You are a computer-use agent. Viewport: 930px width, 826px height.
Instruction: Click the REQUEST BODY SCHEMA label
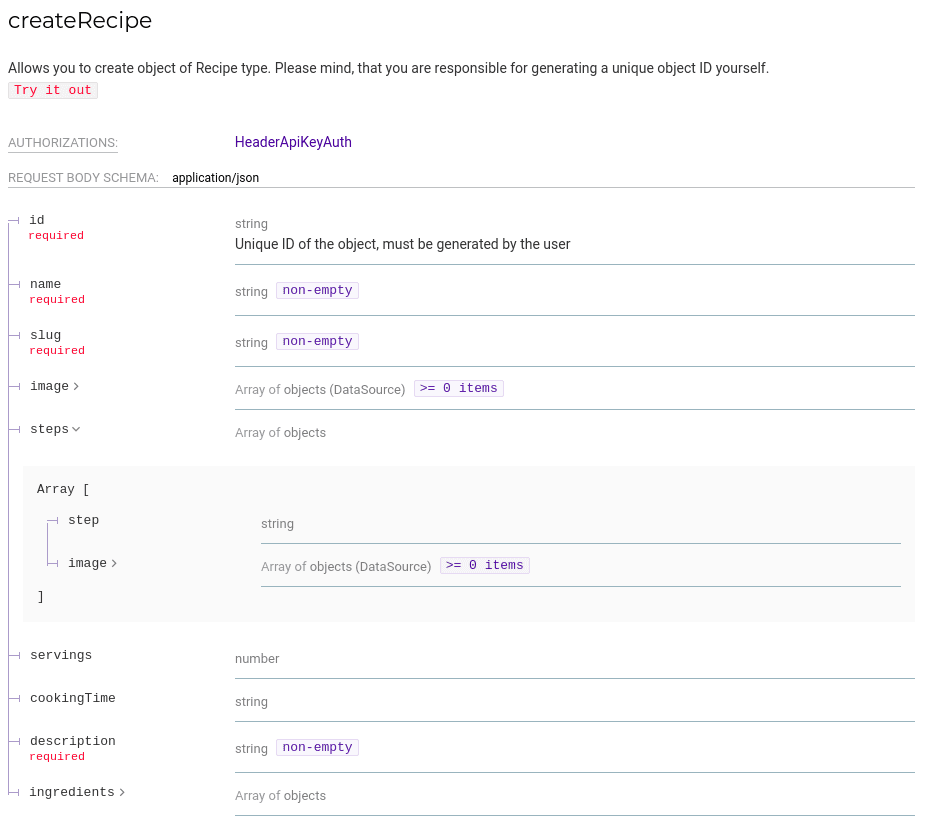(83, 178)
